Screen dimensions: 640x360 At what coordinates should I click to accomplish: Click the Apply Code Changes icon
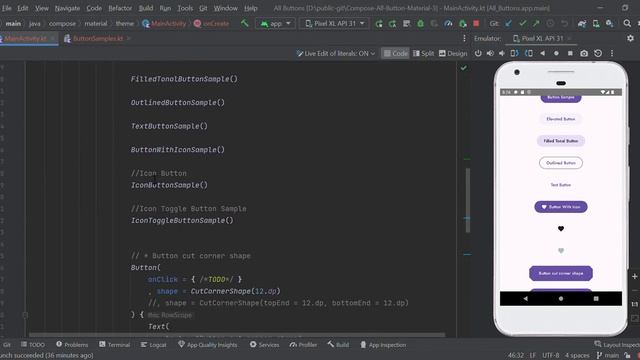click(392, 24)
